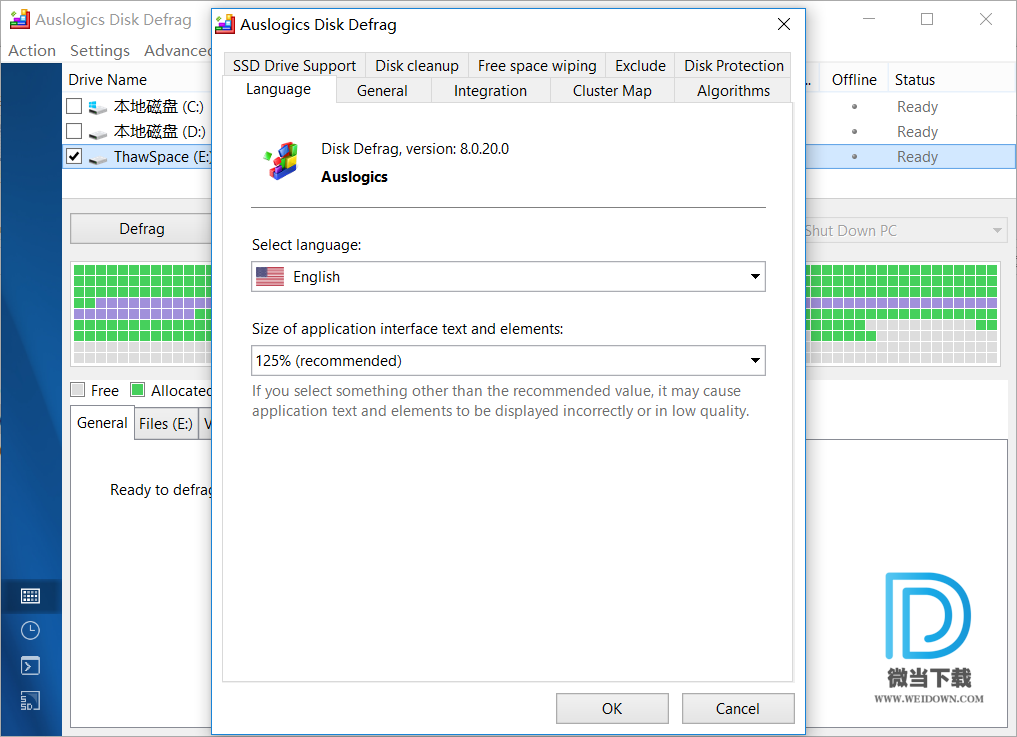Click the Drive Name column header

coord(108,80)
